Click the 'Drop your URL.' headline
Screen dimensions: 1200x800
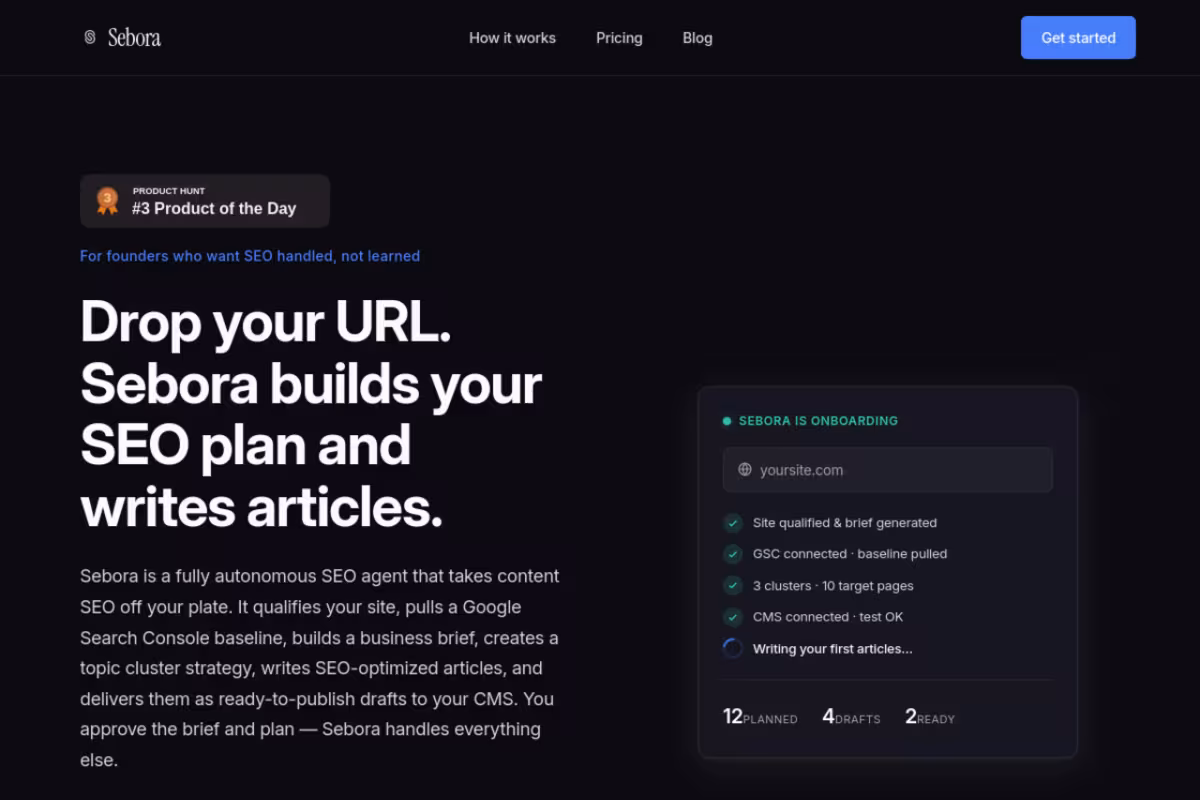point(265,322)
